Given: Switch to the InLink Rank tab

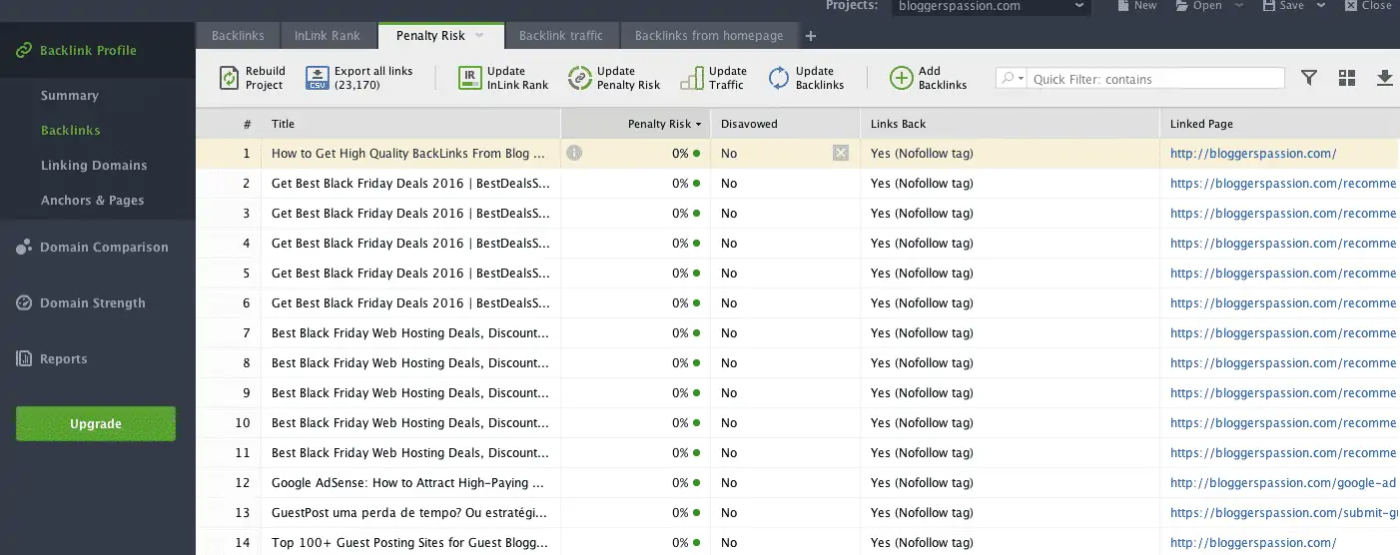Looking at the screenshot, I should [327, 36].
